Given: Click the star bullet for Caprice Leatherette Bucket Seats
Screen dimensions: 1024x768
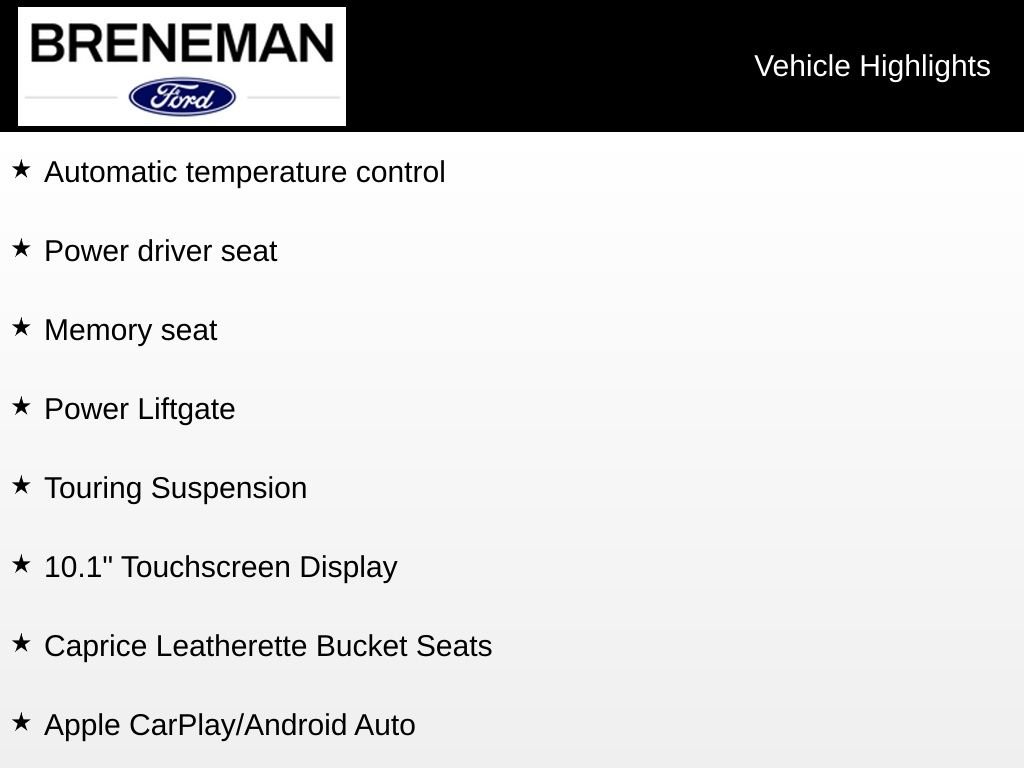Looking at the screenshot, I should [21, 643].
